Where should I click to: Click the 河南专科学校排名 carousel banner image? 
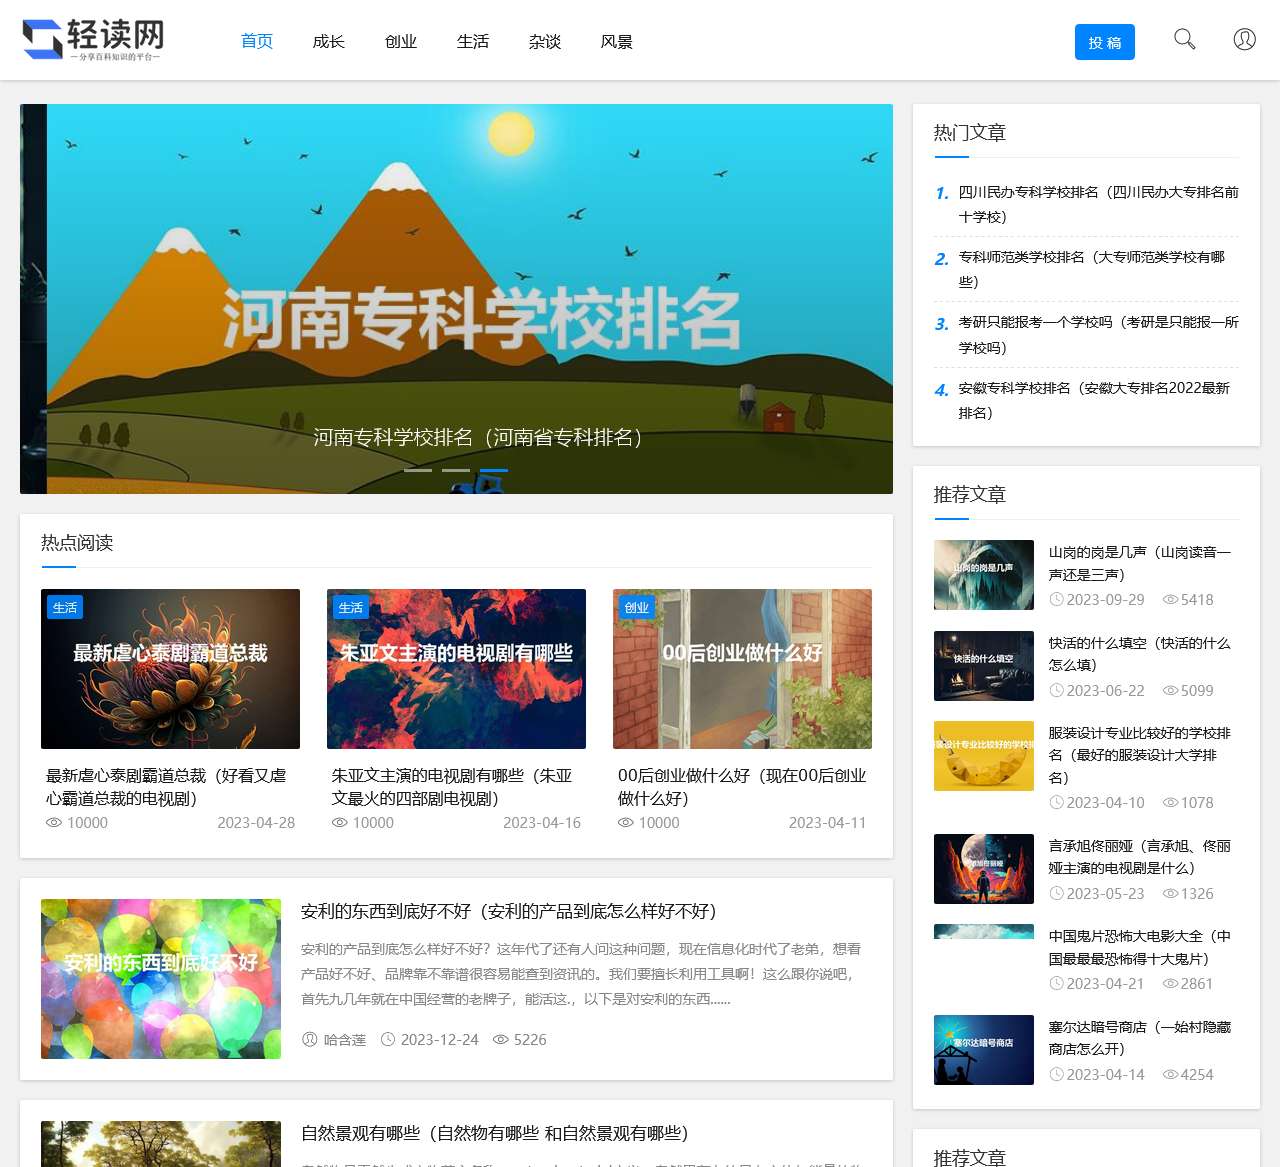coord(456,298)
